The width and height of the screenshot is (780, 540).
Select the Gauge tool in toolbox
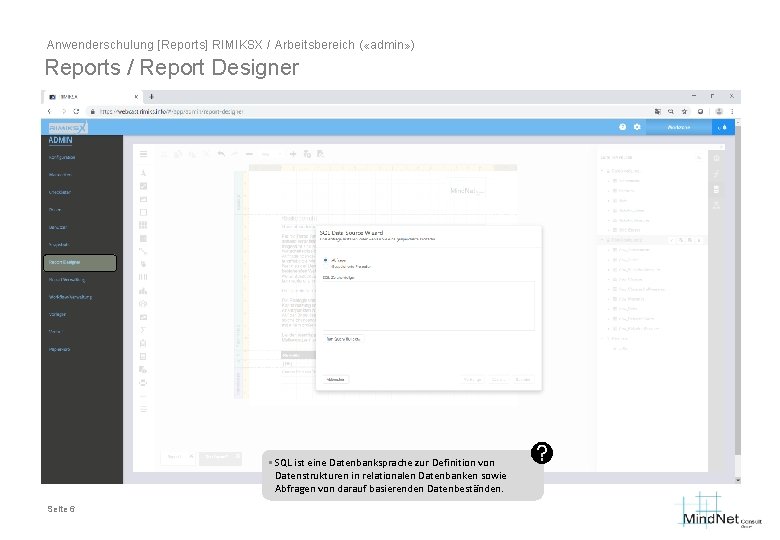point(143,303)
